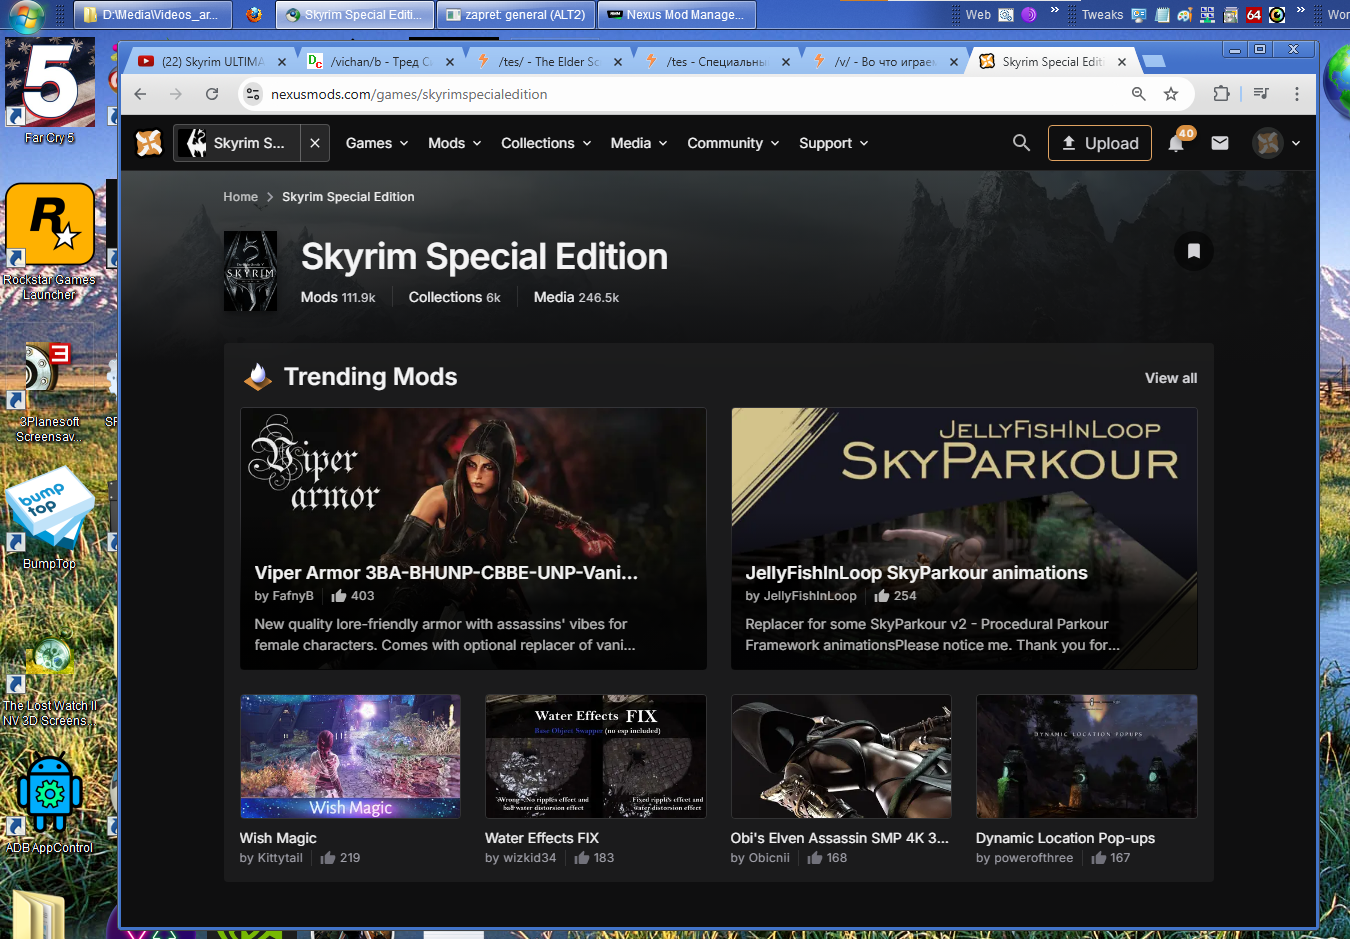Open the Support dropdown menu

click(834, 143)
